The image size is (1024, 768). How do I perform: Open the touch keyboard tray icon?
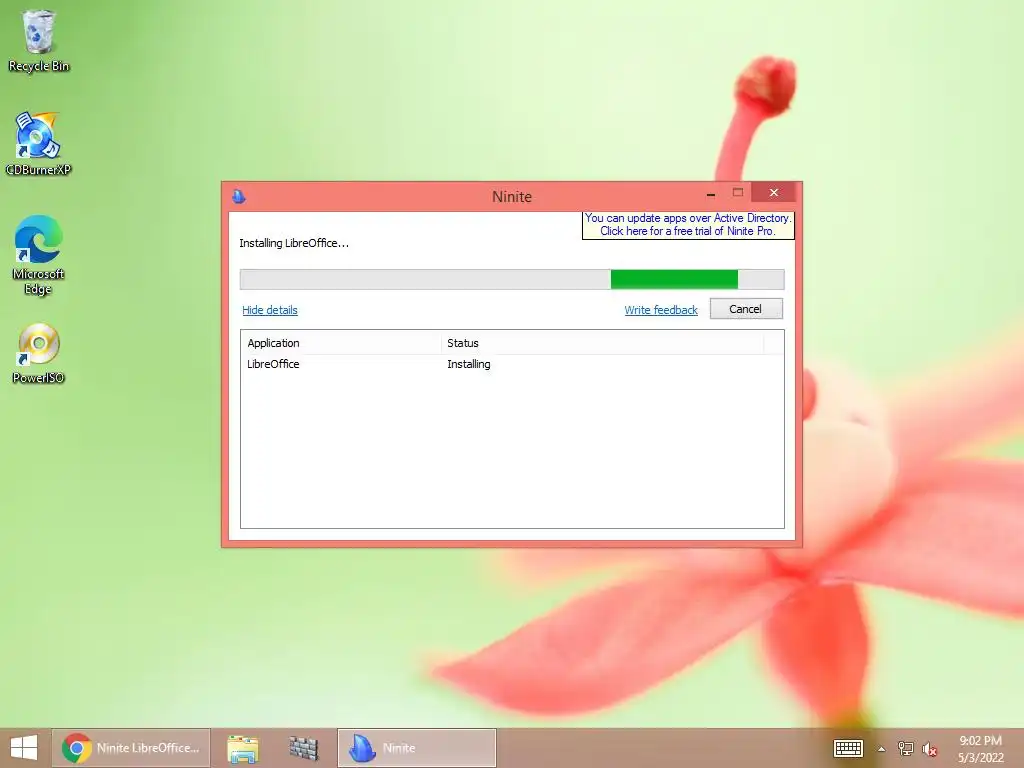848,748
